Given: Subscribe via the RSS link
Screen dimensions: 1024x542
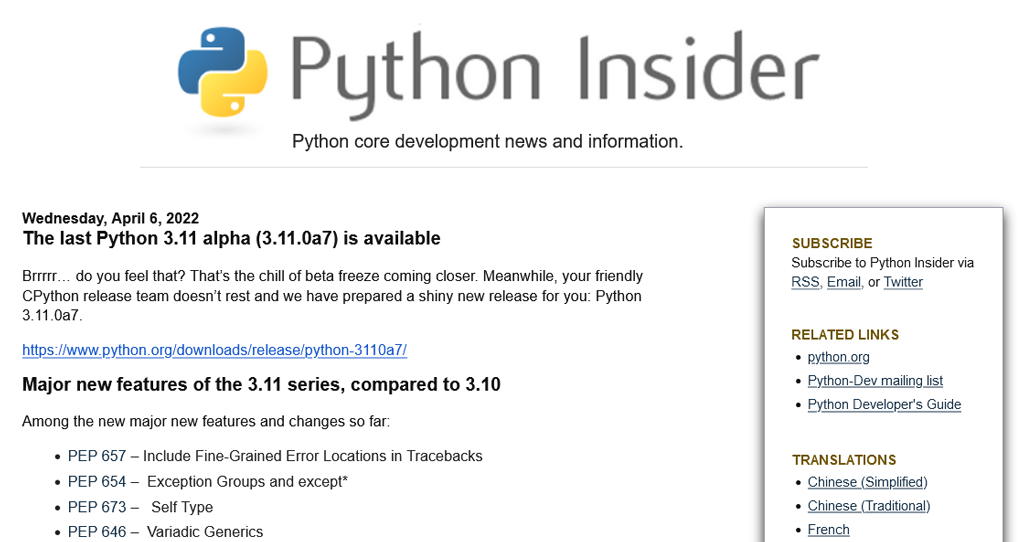Looking at the screenshot, I should [x=805, y=282].
